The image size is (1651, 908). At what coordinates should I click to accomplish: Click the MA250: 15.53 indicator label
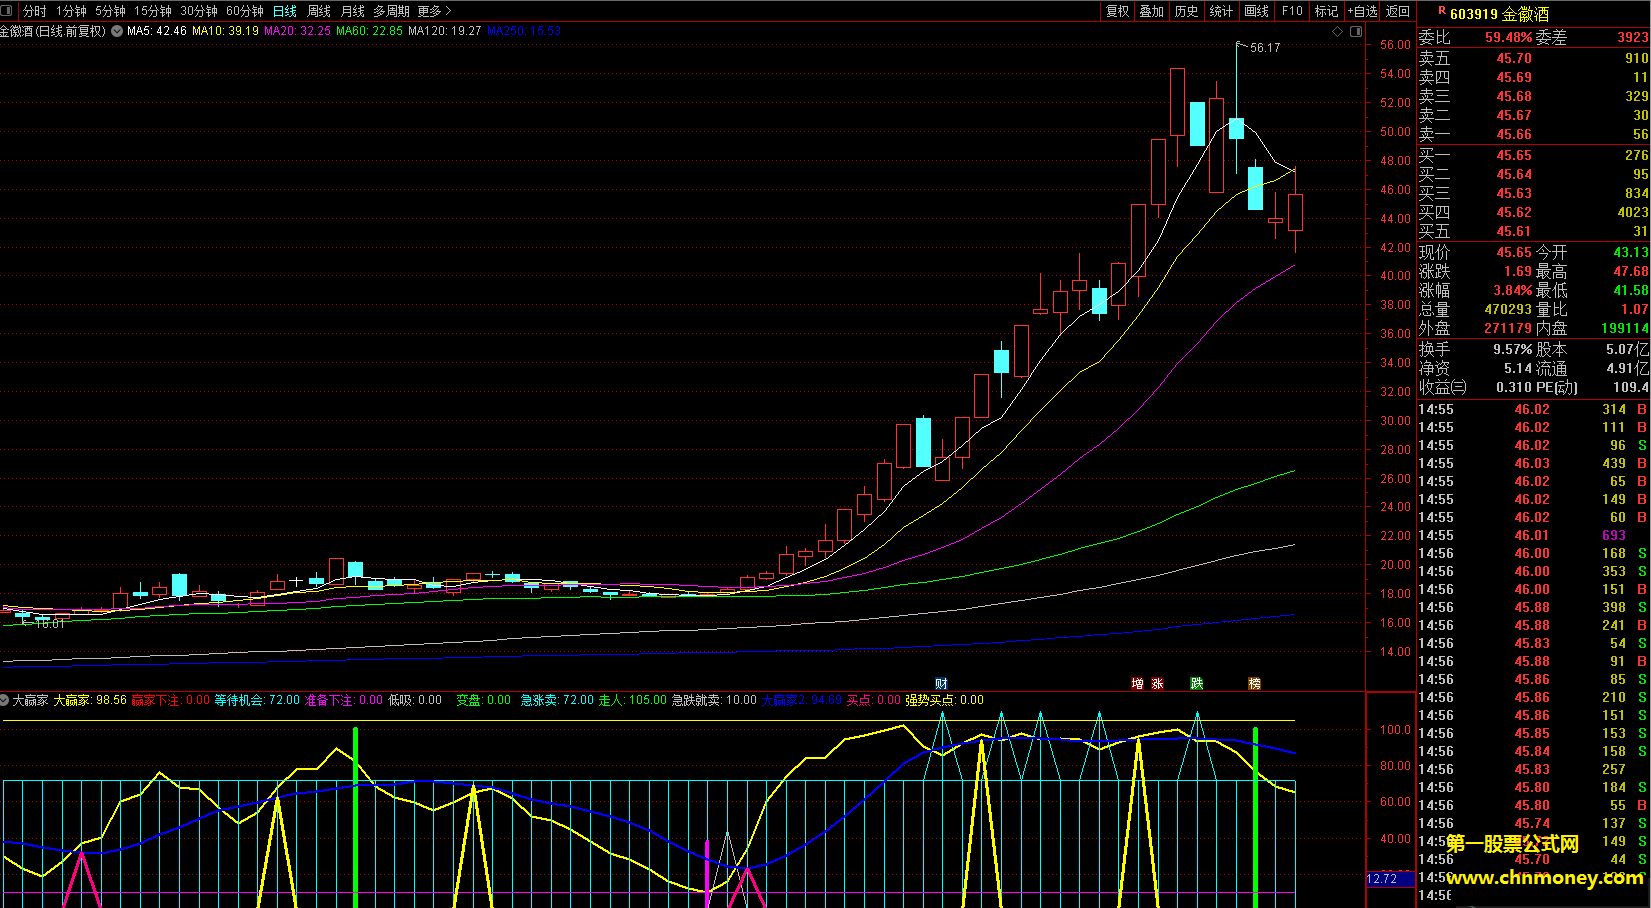524,31
